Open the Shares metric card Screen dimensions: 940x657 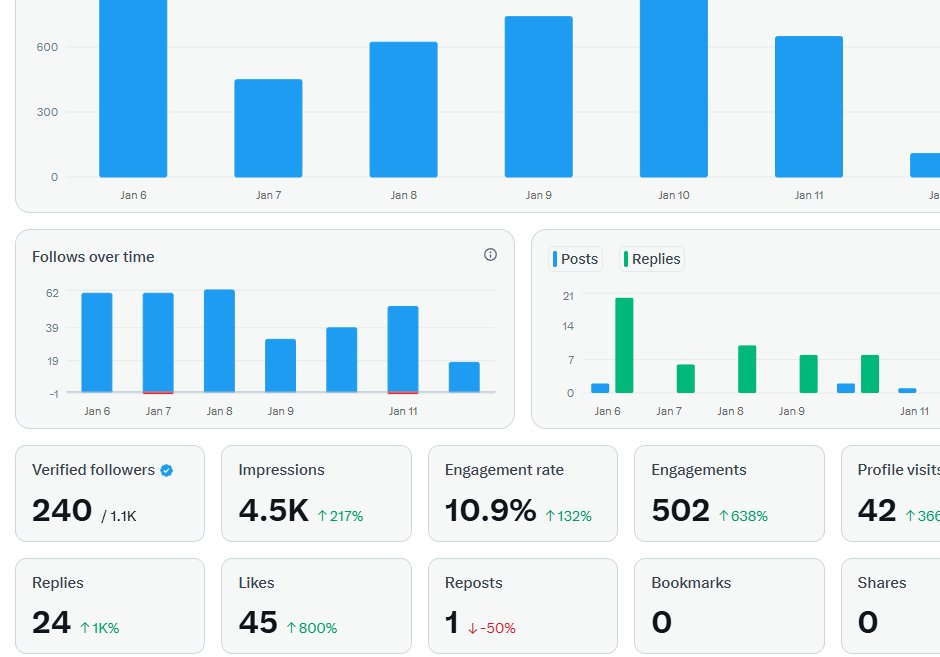pos(891,606)
